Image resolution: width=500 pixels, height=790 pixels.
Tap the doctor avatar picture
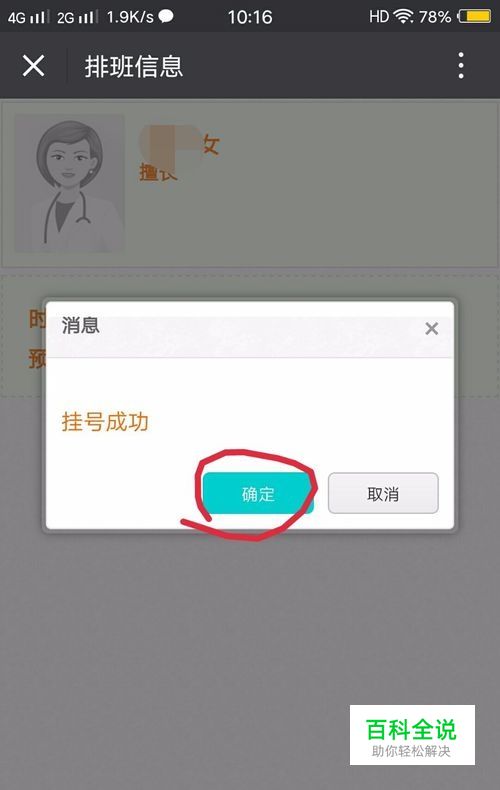(70, 183)
